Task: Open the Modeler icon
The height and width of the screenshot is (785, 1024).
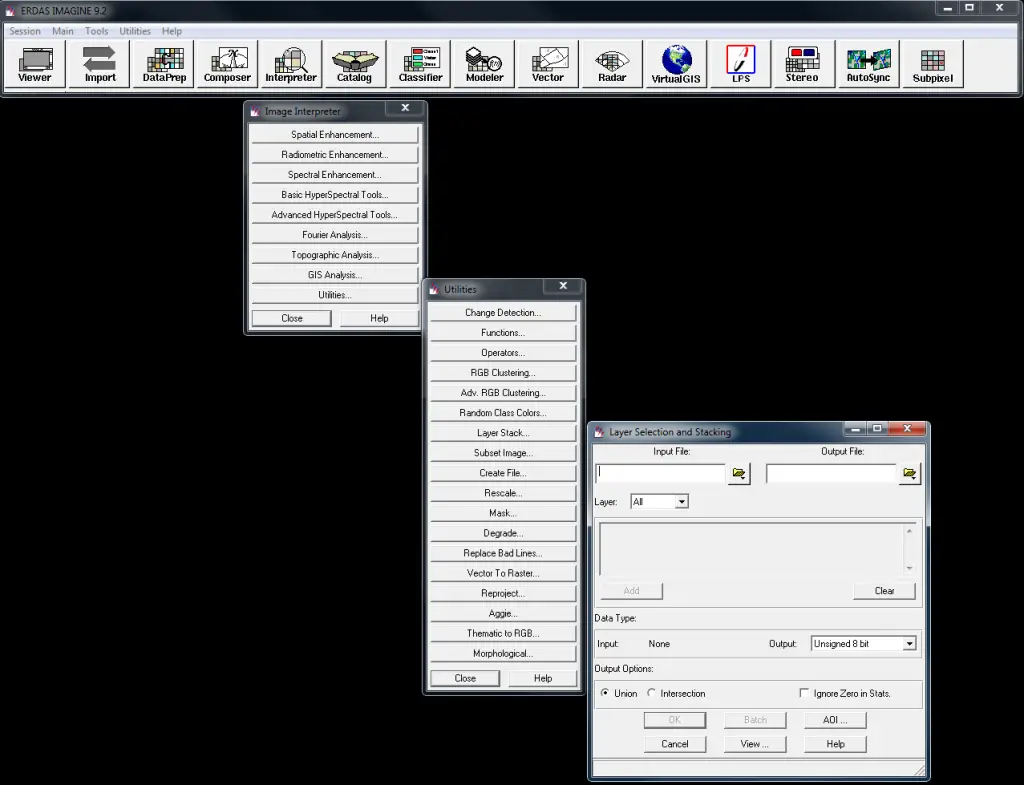Action: tap(484, 64)
